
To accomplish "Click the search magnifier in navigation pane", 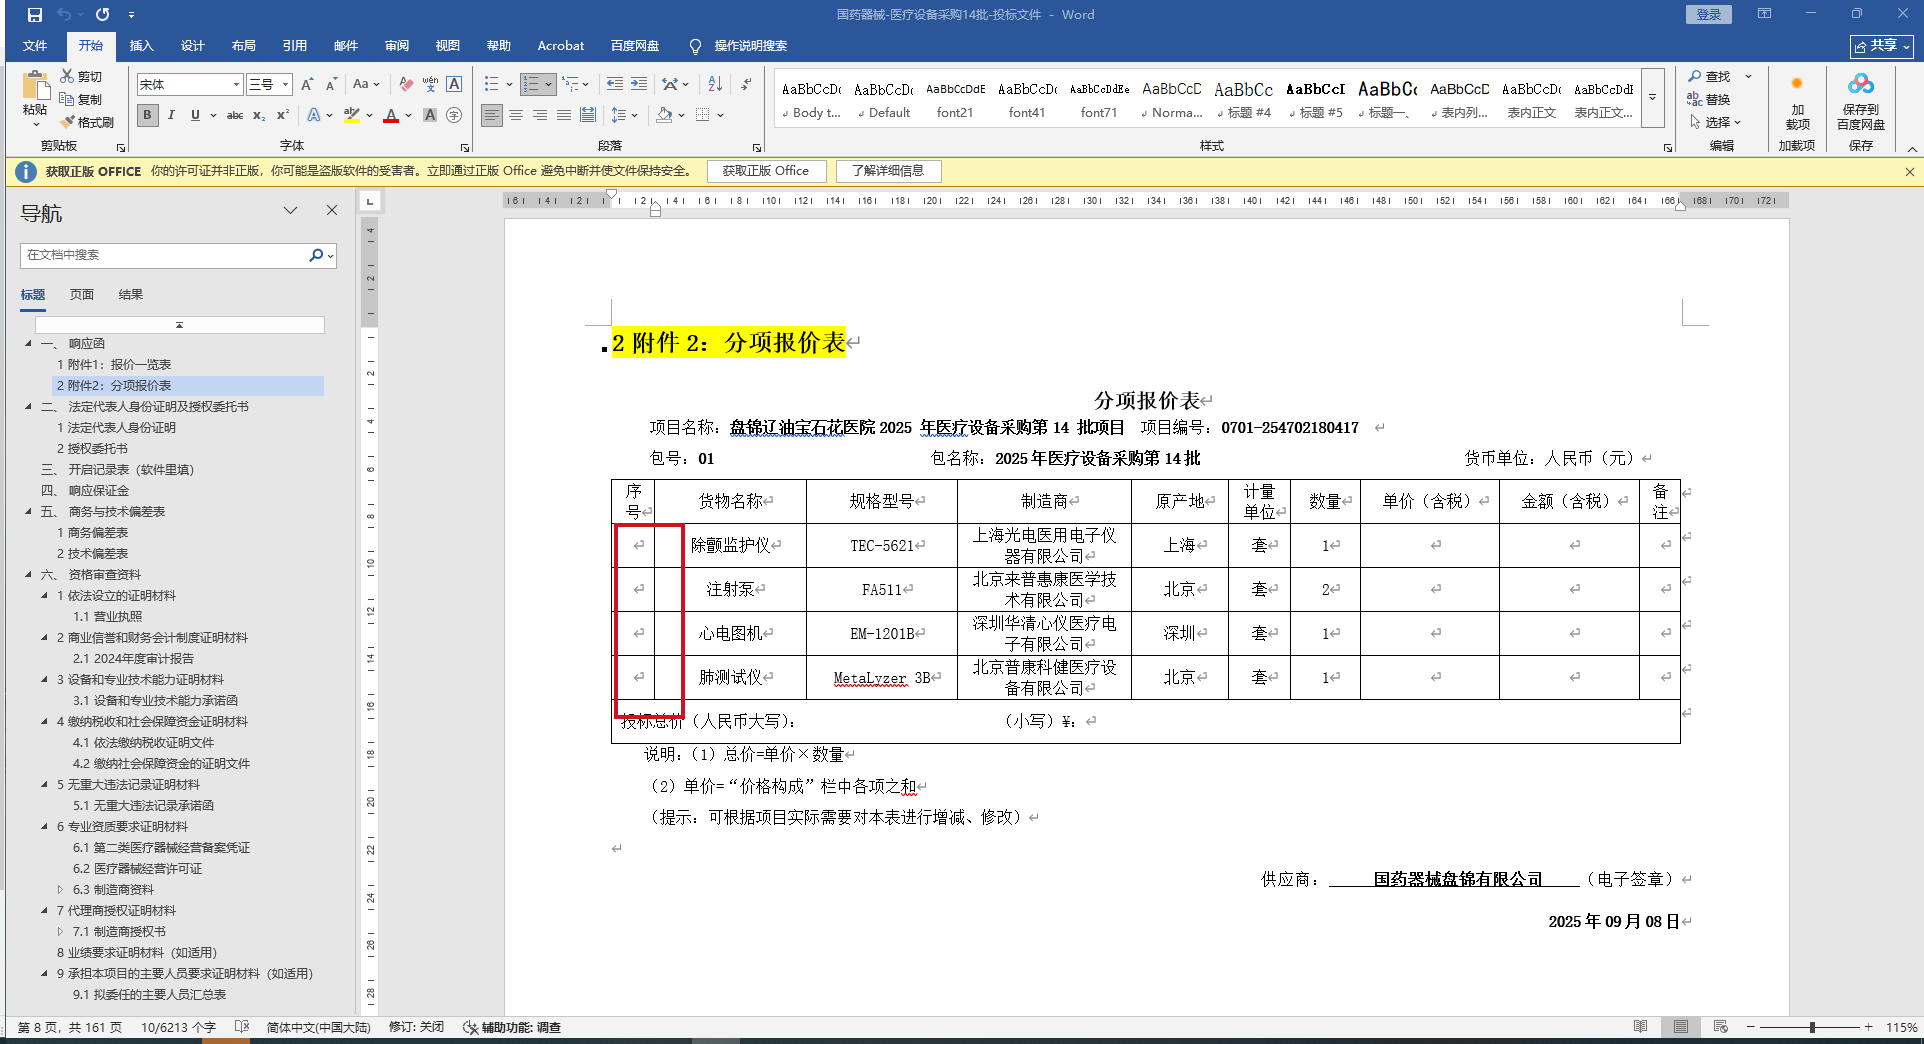I will pyautogui.click(x=316, y=255).
